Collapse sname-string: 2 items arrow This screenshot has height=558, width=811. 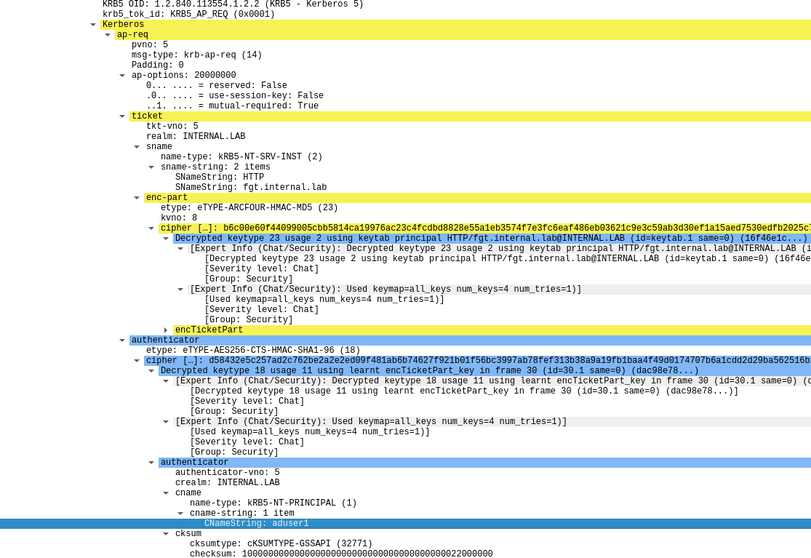coord(151,167)
